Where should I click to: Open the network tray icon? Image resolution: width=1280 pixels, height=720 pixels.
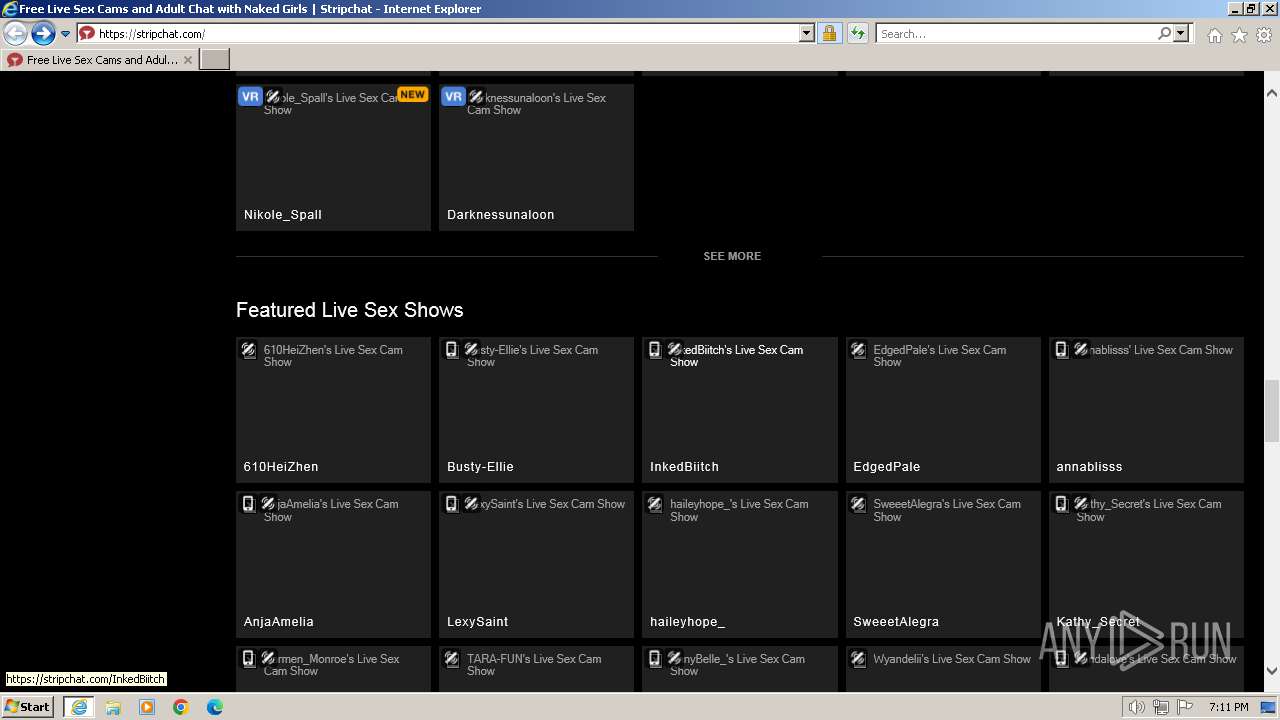pos(1161,707)
